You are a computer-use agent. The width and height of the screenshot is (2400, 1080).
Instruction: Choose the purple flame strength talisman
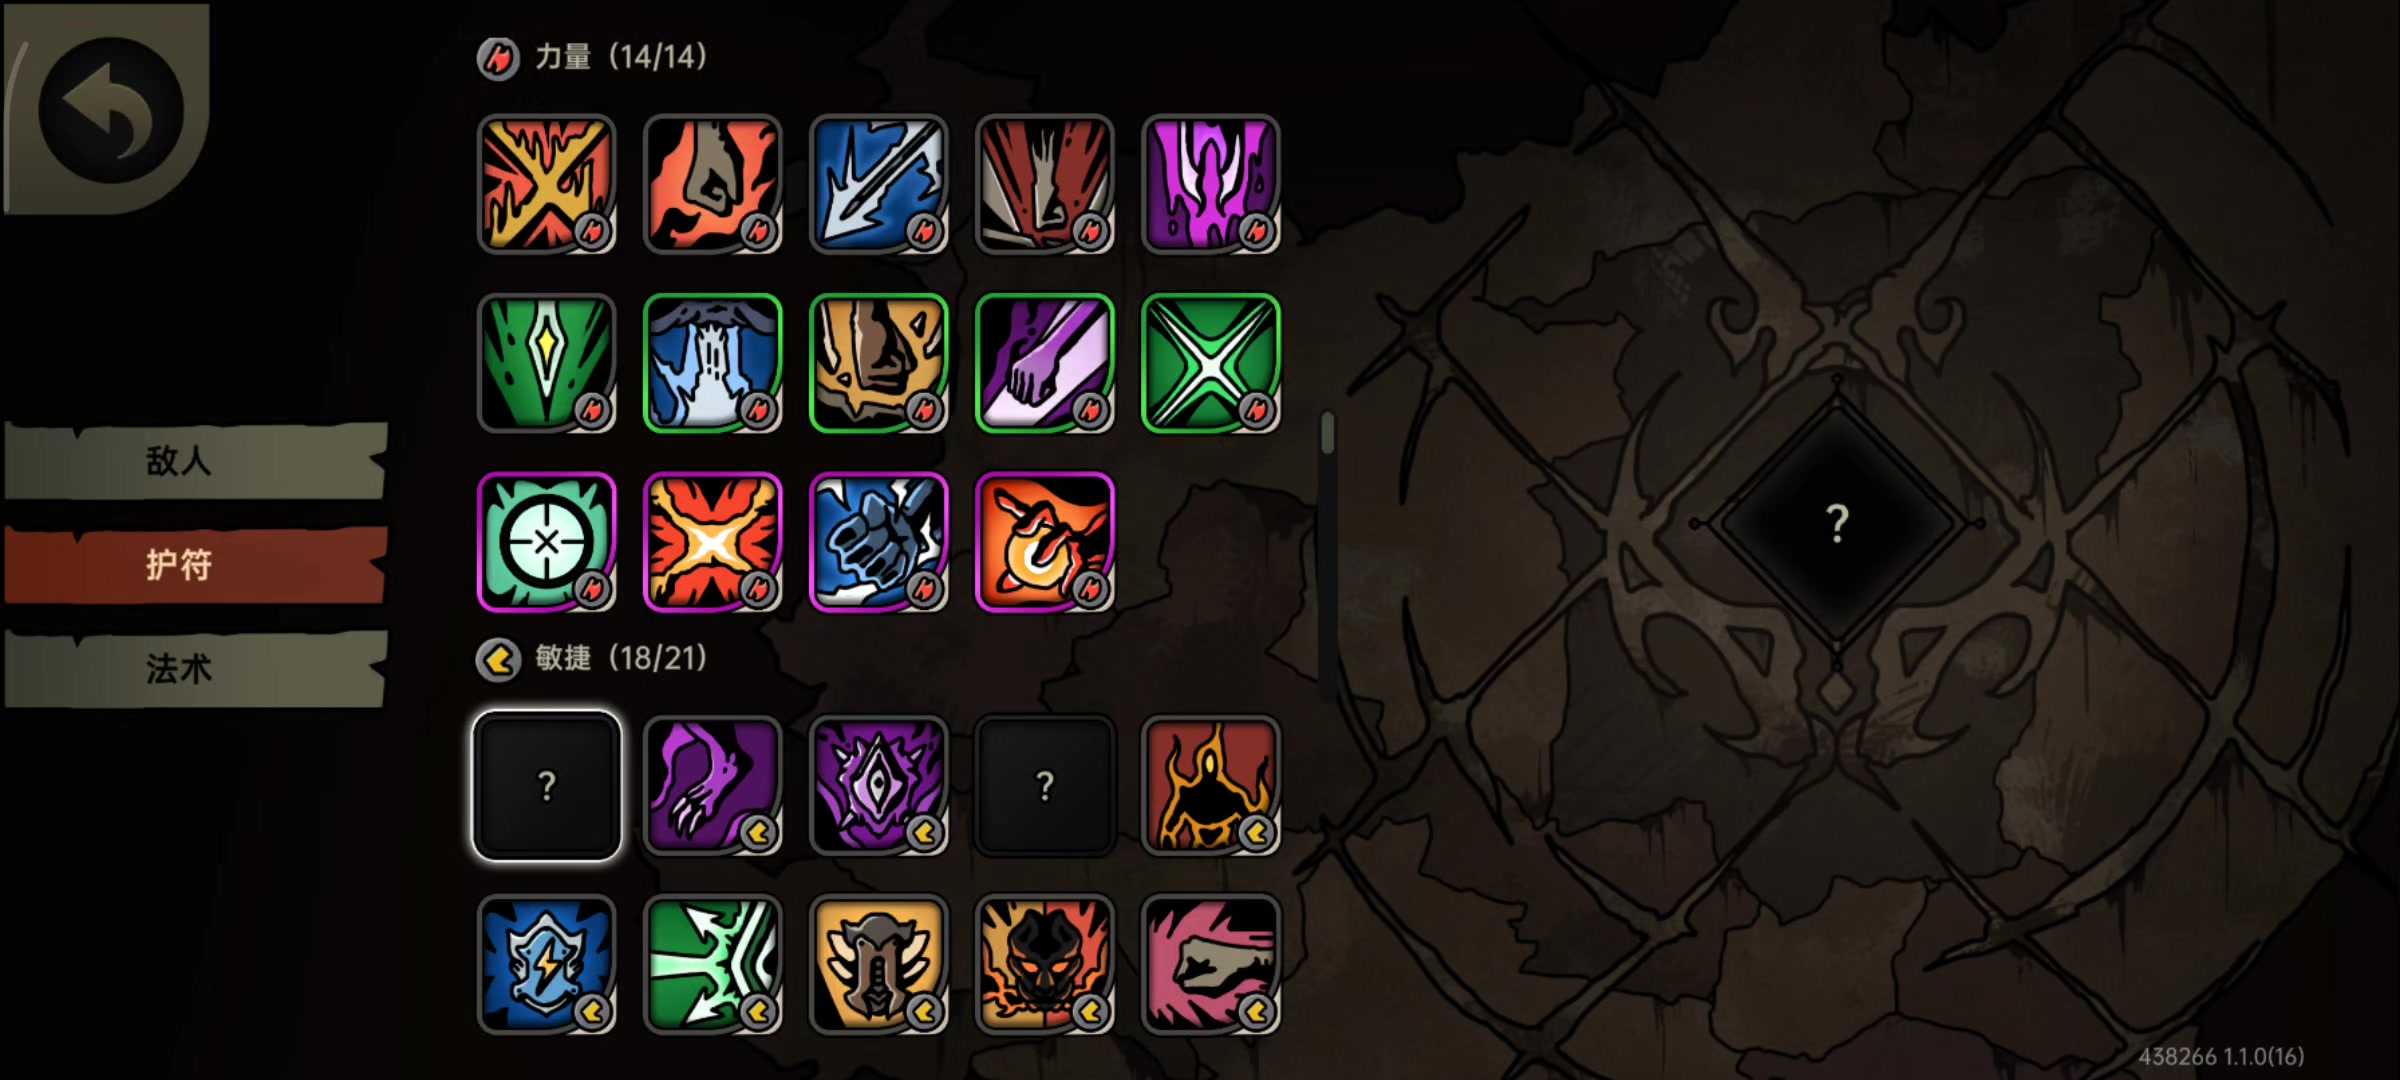click(1210, 184)
